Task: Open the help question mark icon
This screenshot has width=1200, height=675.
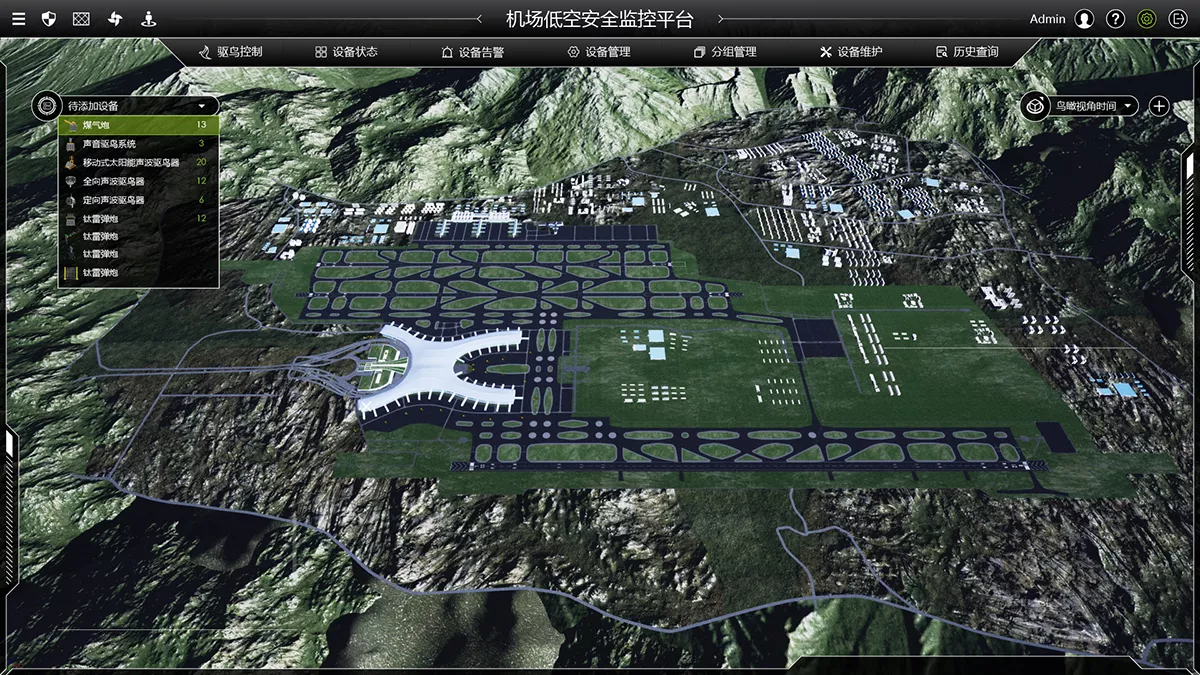Action: pyautogui.click(x=1116, y=19)
